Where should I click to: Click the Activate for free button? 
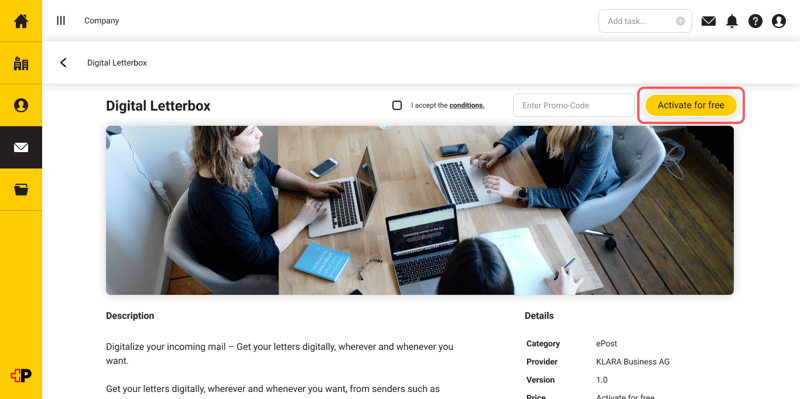point(691,105)
